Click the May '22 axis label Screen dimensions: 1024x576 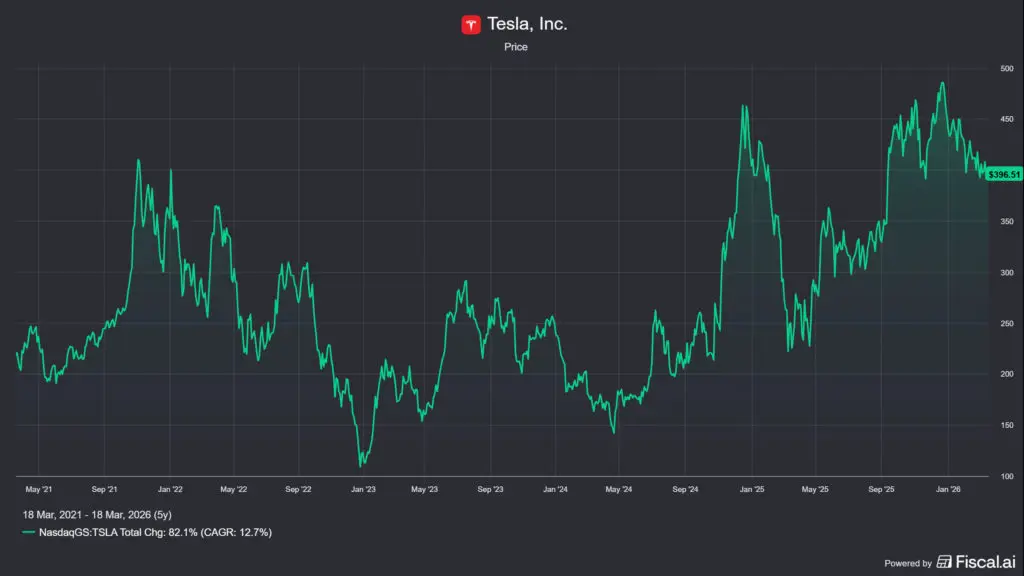pyautogui.click(x=233, y=489)
